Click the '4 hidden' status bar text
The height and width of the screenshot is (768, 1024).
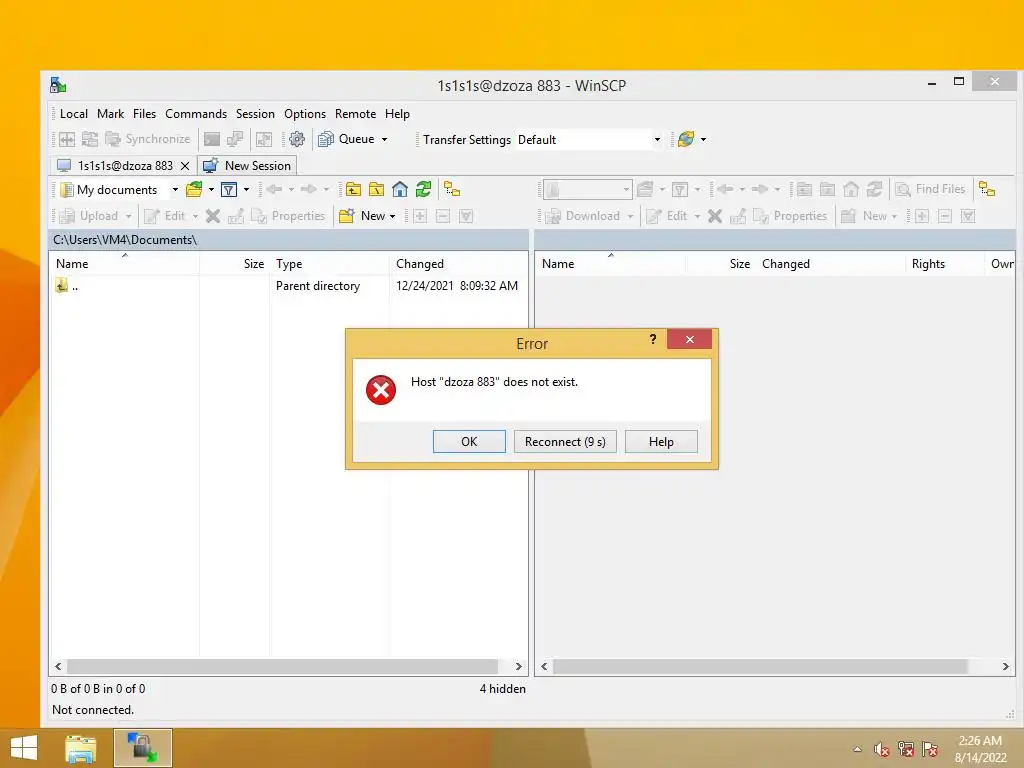pyautogui.click(x=502, y=688)
